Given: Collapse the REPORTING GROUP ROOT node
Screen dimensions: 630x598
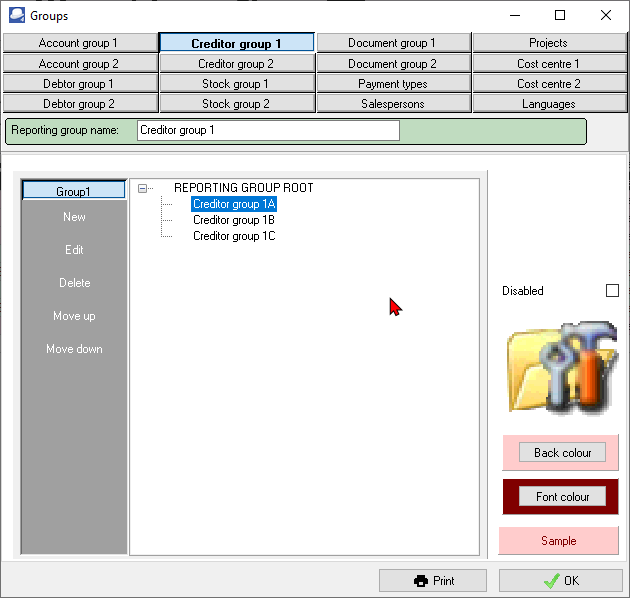Looking at the screenshot, I should (x=142, y=188).
